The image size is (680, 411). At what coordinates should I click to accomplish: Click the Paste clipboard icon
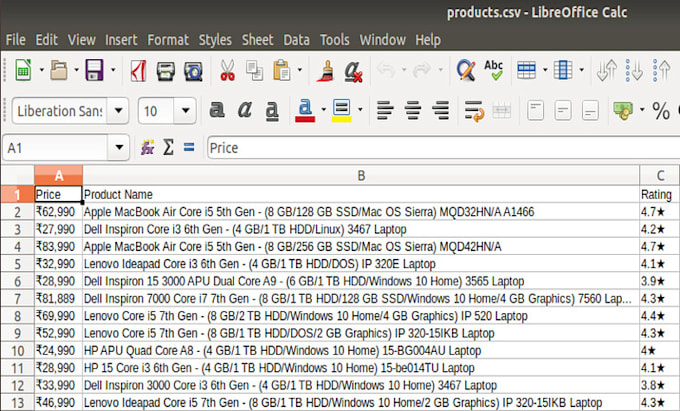point(281,70)
